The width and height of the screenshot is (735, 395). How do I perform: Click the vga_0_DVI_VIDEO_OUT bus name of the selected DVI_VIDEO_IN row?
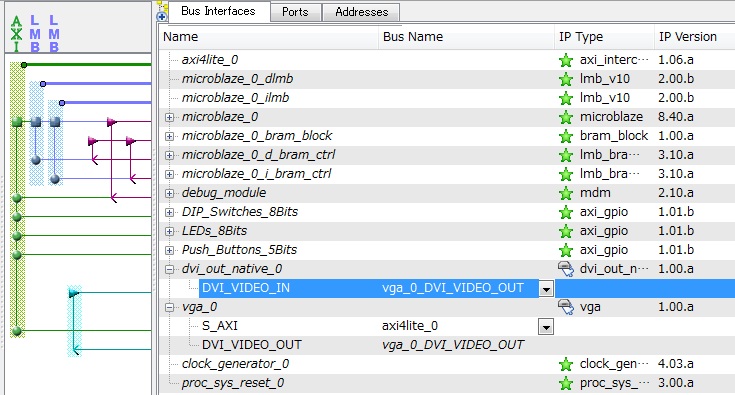coord(453,288)
